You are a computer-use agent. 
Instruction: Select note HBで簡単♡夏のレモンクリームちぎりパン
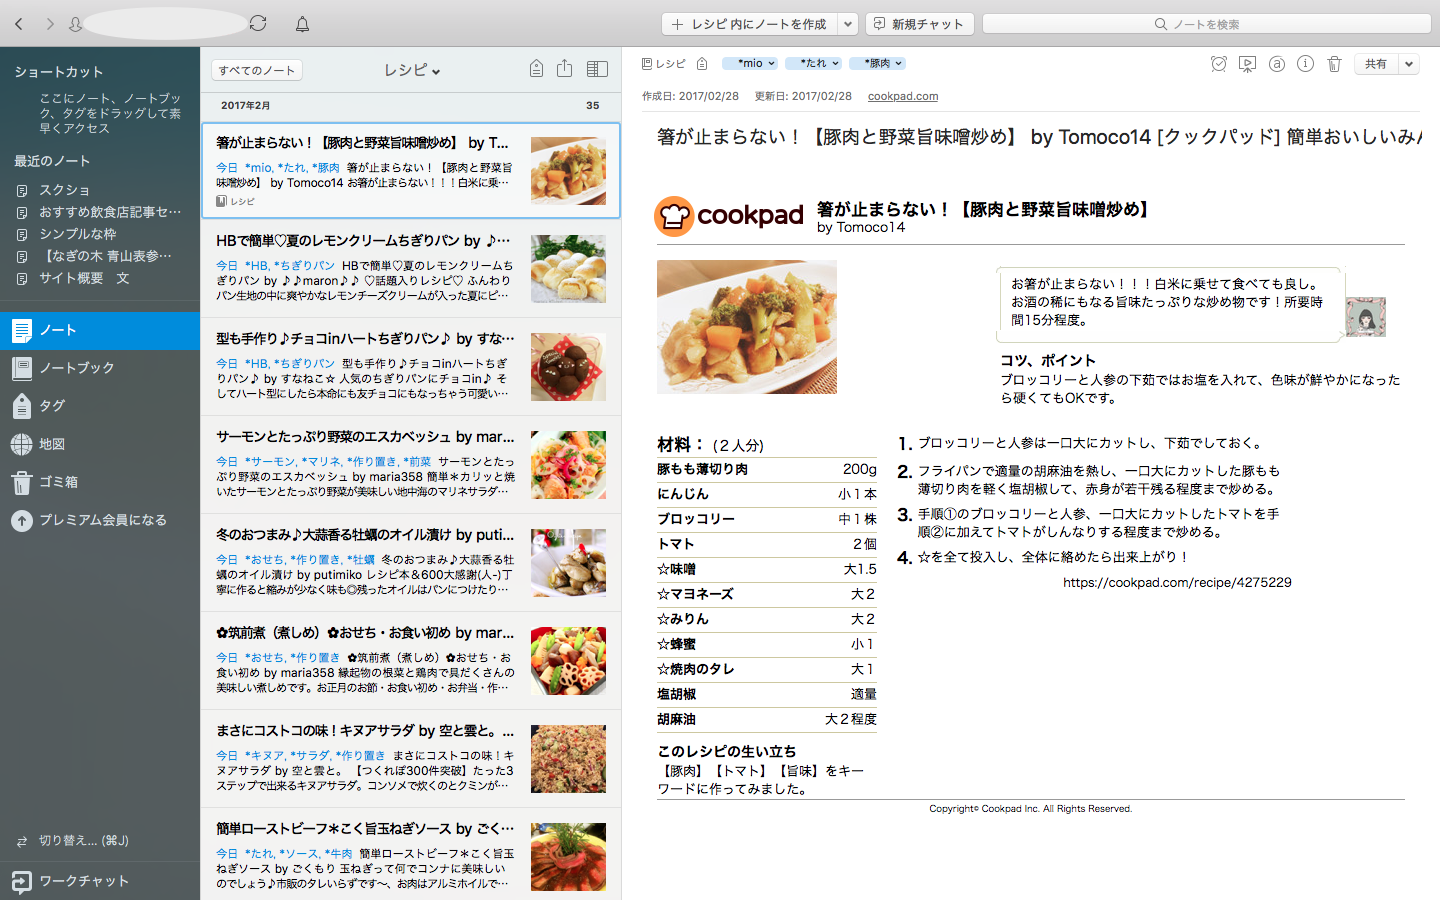click(x=411, y=268)
